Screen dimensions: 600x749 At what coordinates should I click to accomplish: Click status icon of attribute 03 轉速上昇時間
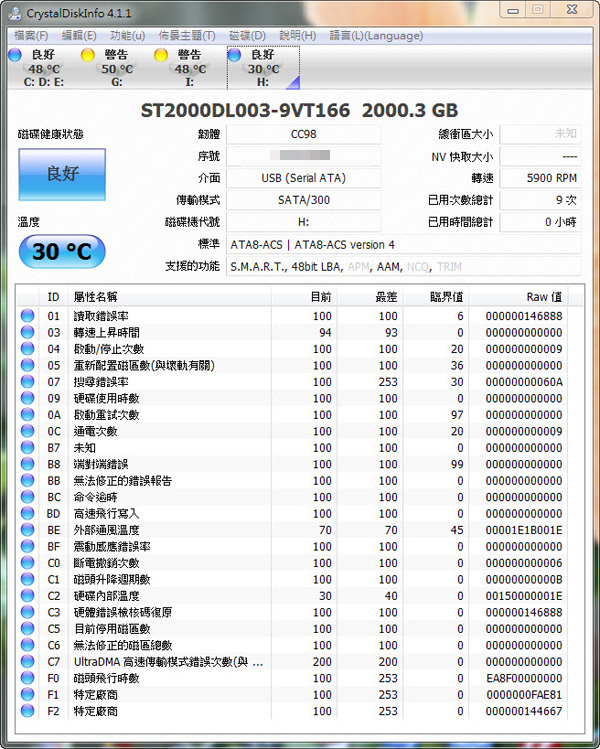coord(28,332)
